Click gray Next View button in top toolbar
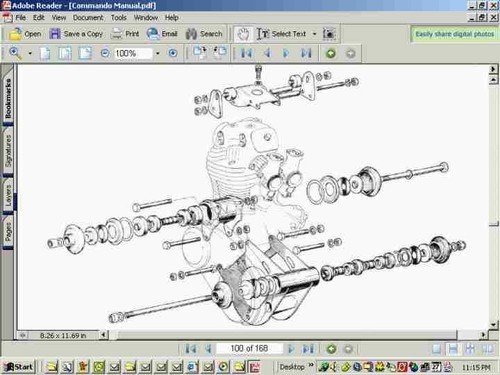The height and width of the screenshot is (375, 500). 350,53
